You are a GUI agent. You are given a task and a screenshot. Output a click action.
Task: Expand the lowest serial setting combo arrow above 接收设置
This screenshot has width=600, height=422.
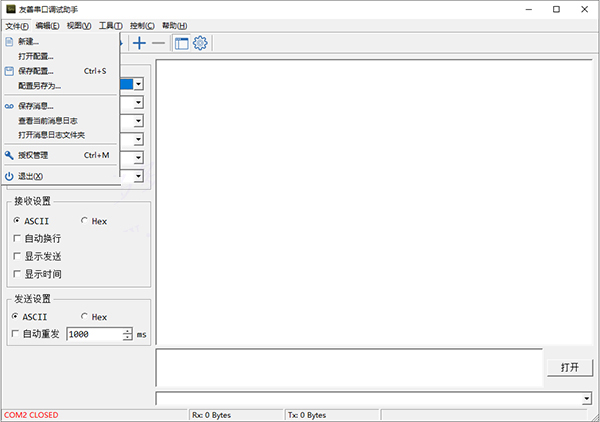pyautogui.click(x=139, y=176)
